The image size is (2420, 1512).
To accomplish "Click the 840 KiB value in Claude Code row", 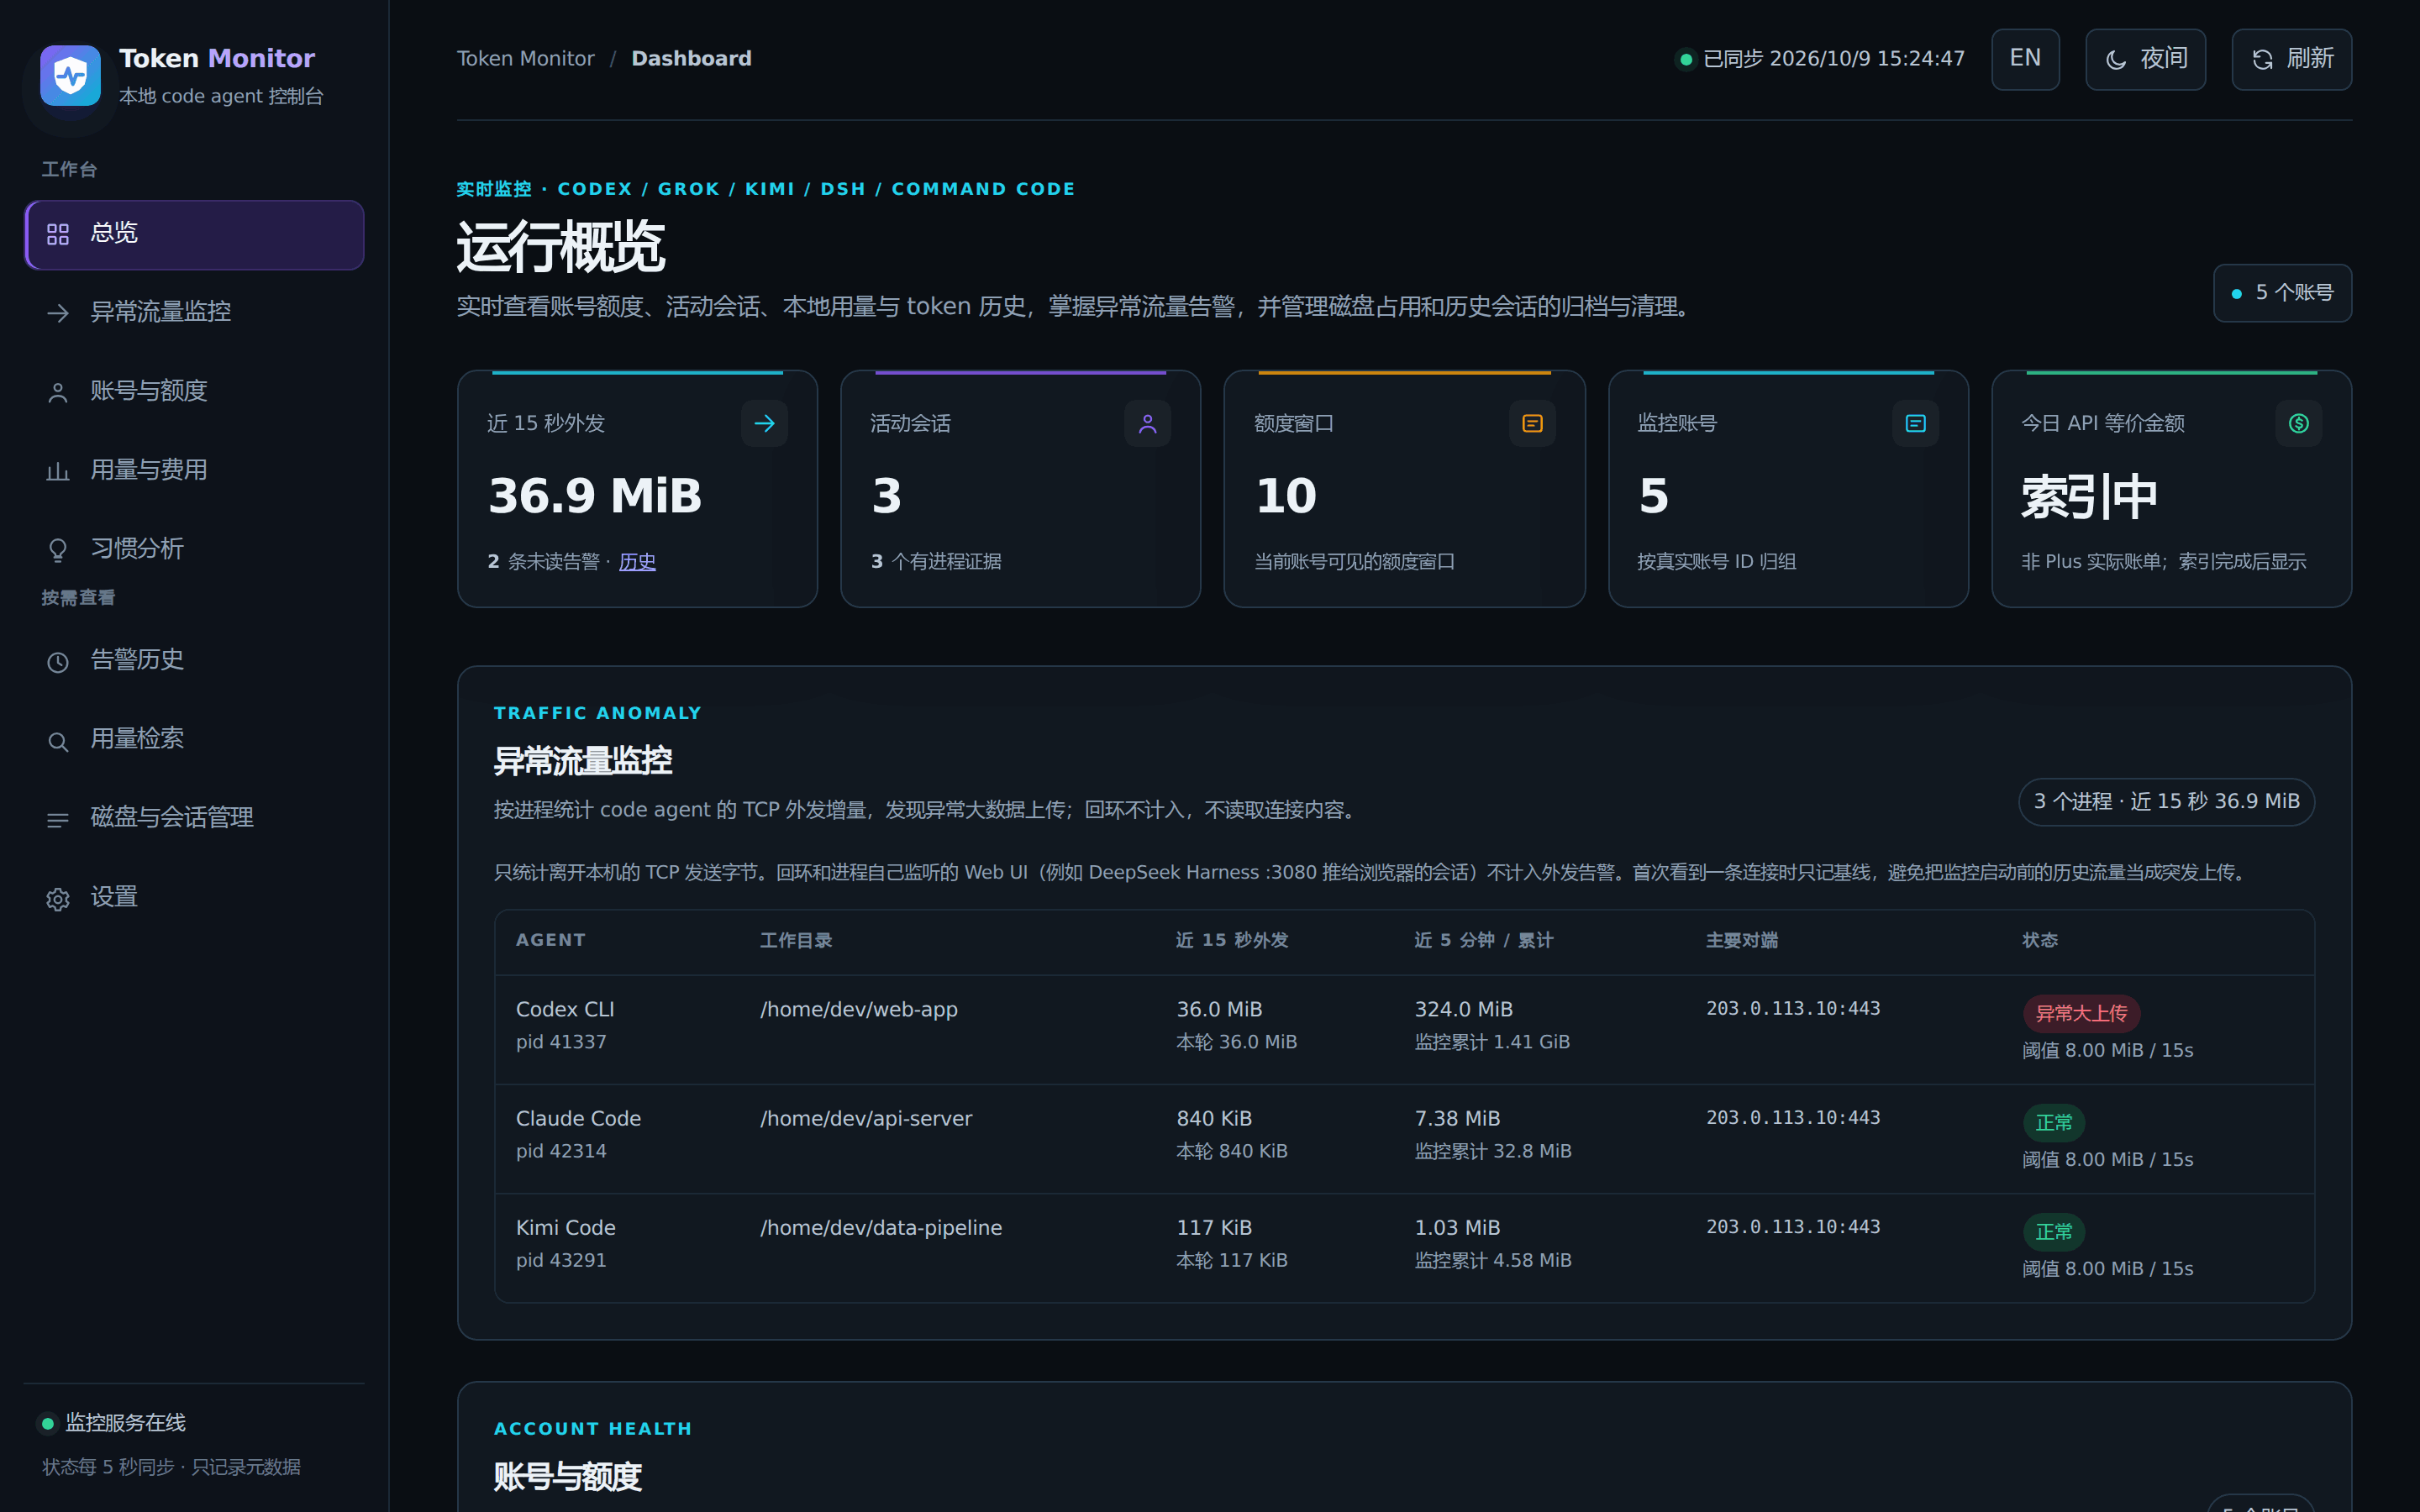I will (1214, 1119).
